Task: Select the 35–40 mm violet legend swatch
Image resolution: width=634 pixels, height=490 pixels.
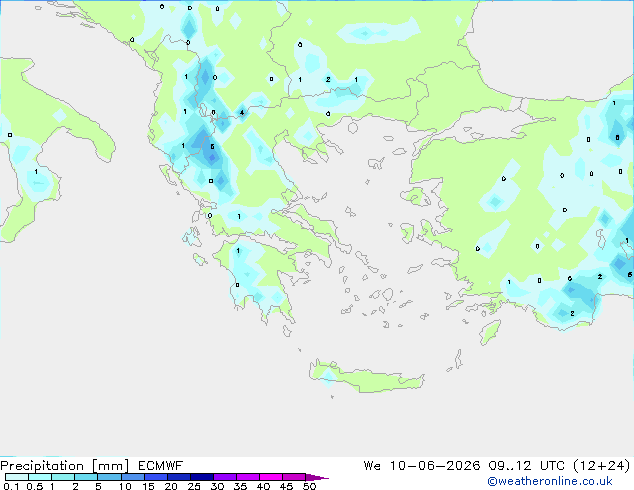Action: point(247,477)
